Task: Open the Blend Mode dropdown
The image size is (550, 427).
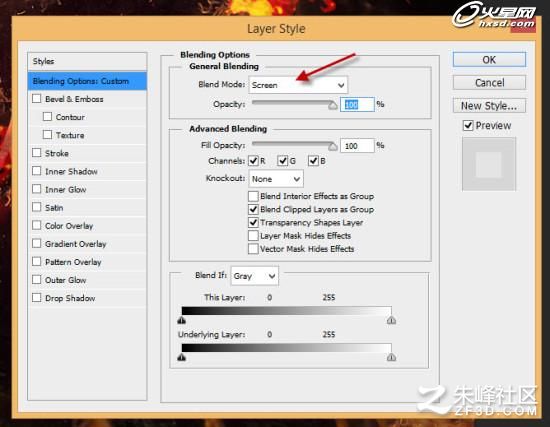Action: tap(298, 85)
